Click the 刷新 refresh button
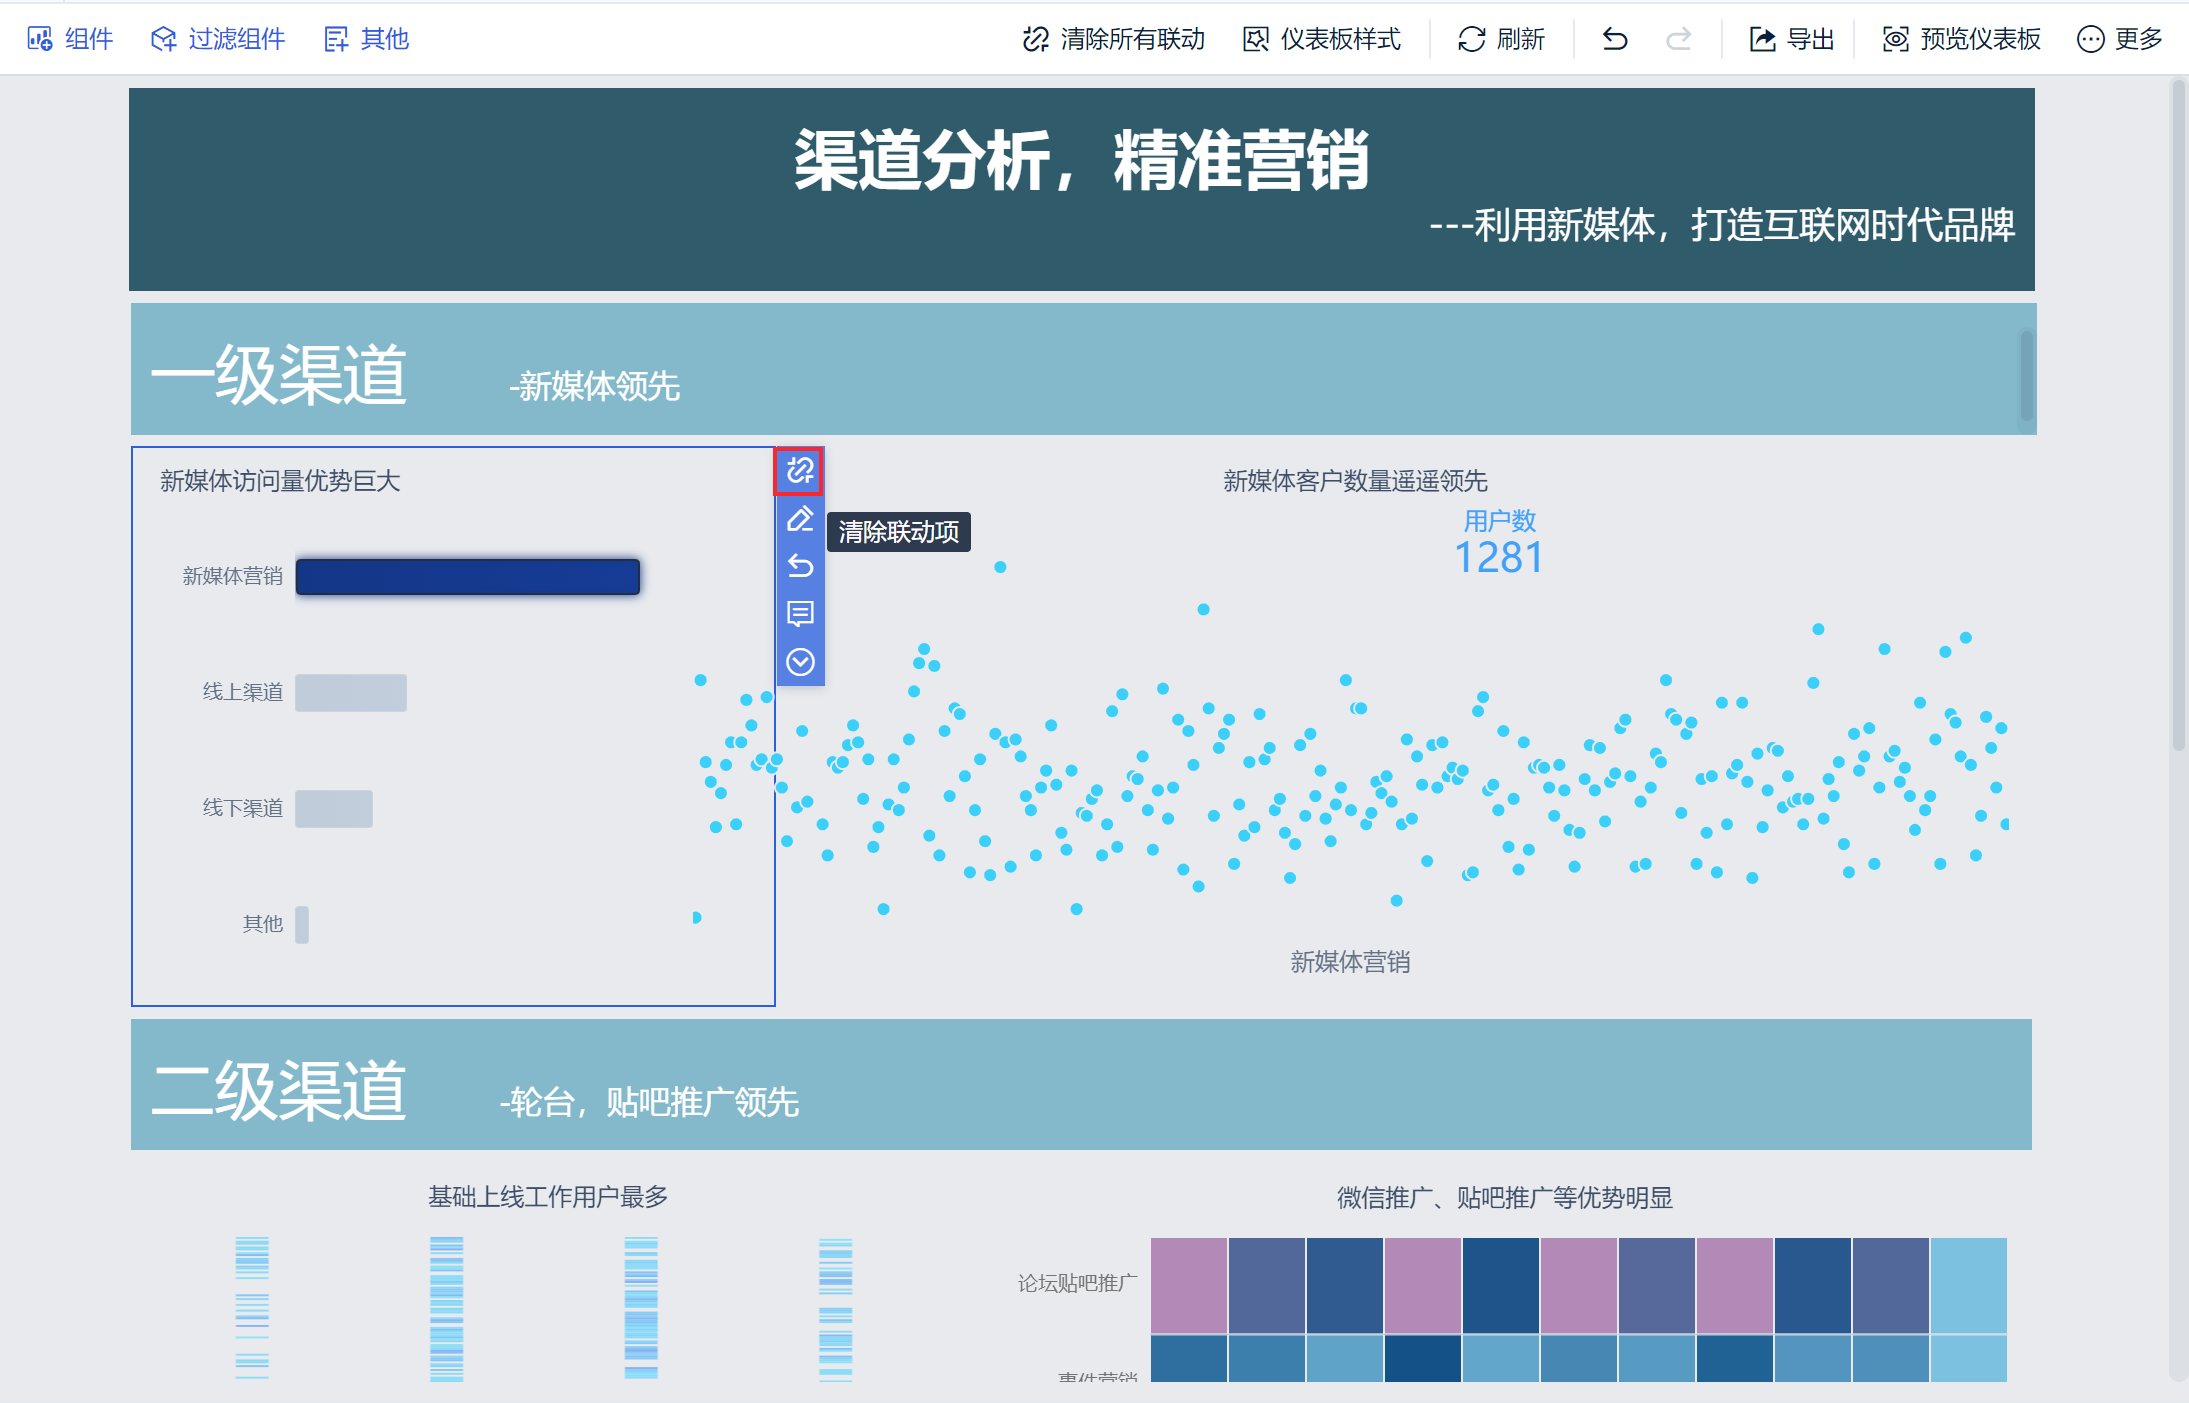Screen dimensions: 2189x1403 point(1501,39)
